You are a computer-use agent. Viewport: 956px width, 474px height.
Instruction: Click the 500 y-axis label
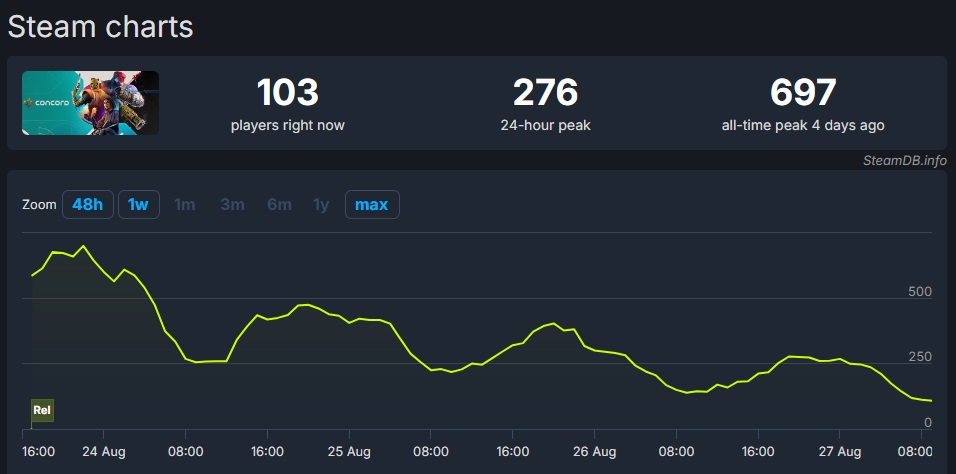tap(920, 292)
